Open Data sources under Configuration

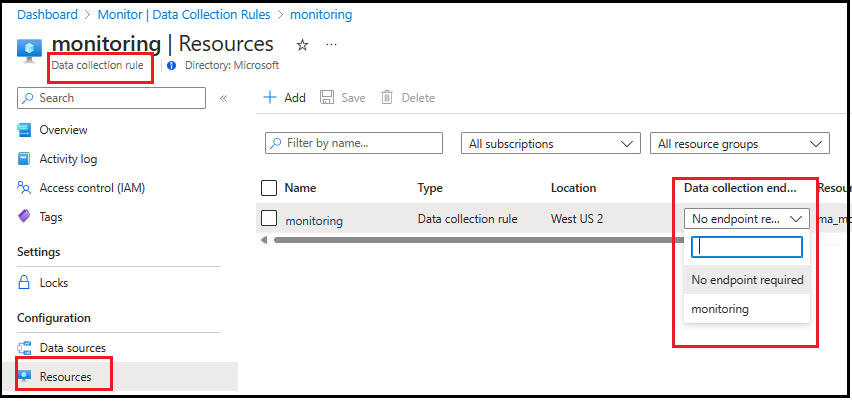pyautogui.click(x=73, y=348)
